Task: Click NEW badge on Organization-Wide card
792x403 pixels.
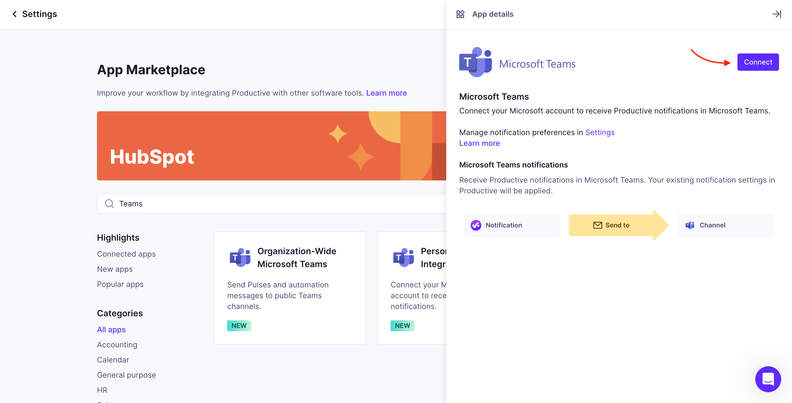Action: click(239, 326)
